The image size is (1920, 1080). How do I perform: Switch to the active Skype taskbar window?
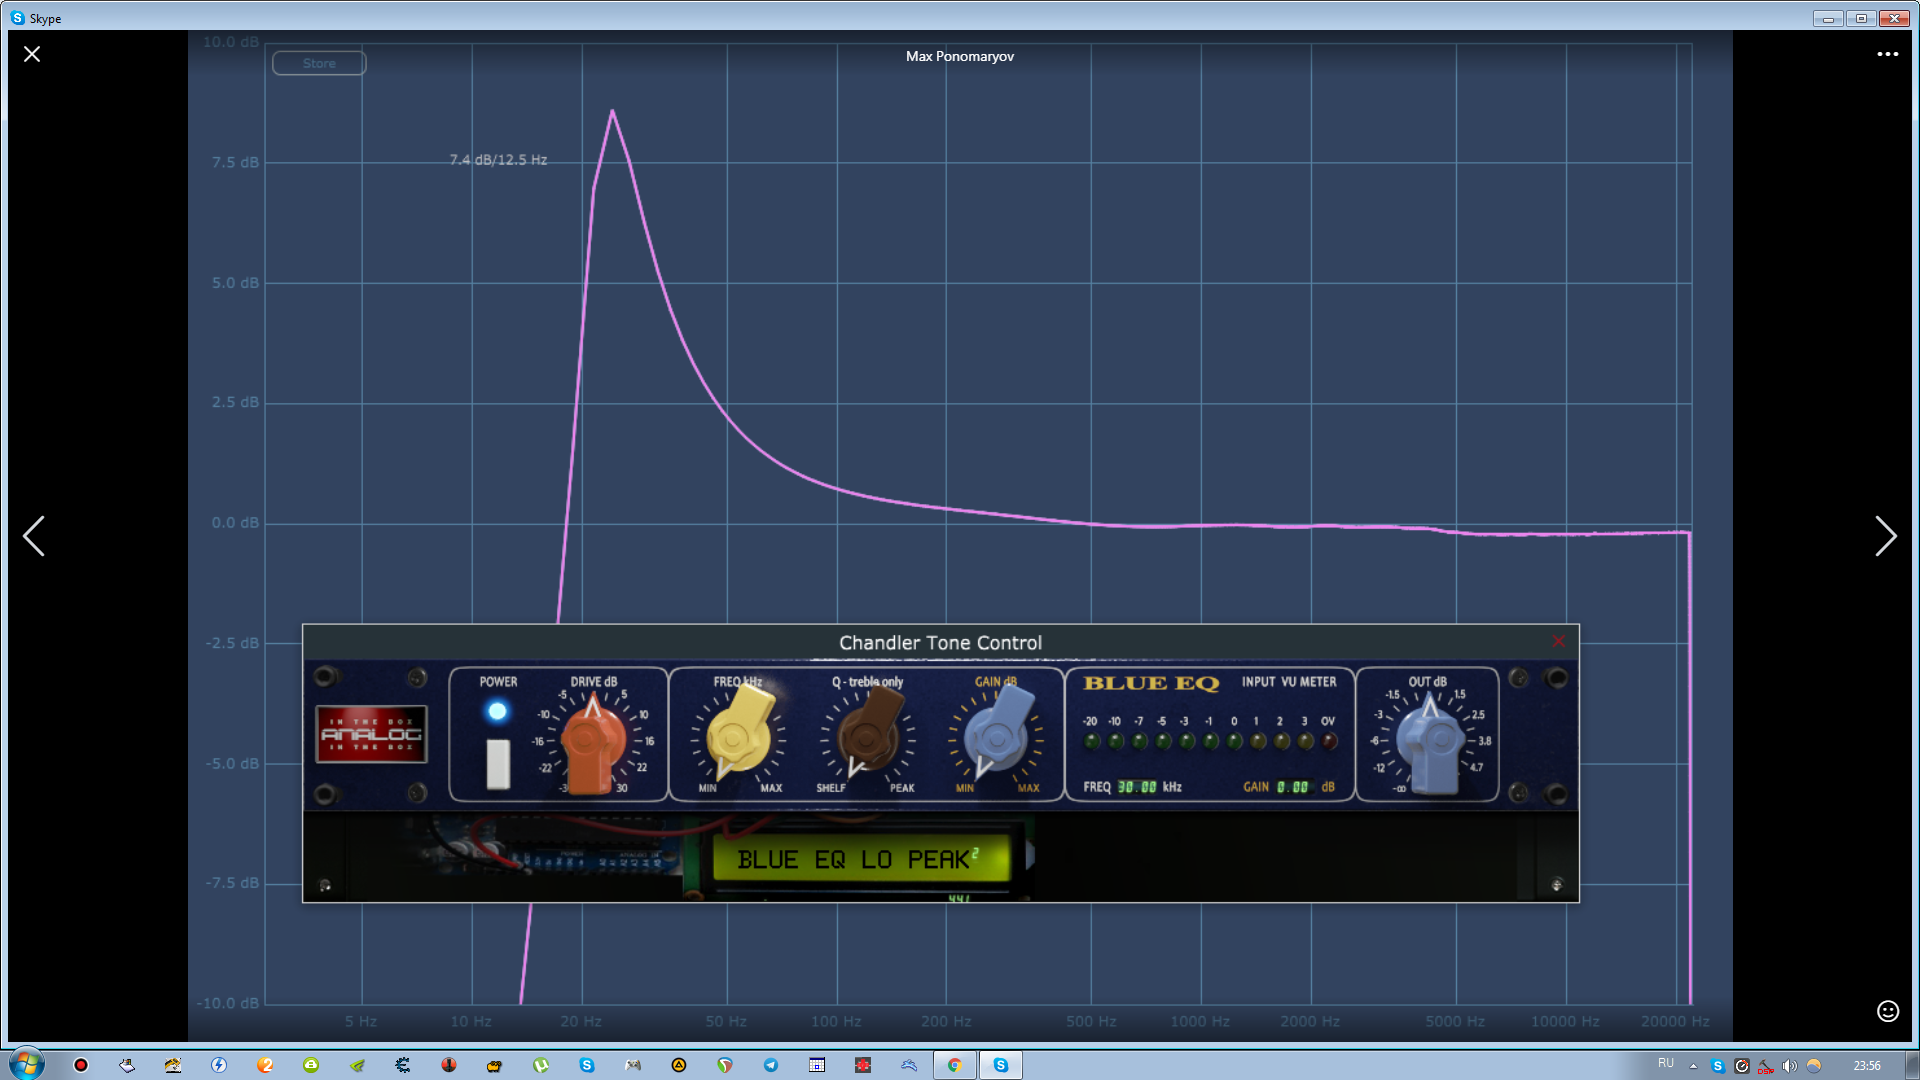click(1001, 1065)
